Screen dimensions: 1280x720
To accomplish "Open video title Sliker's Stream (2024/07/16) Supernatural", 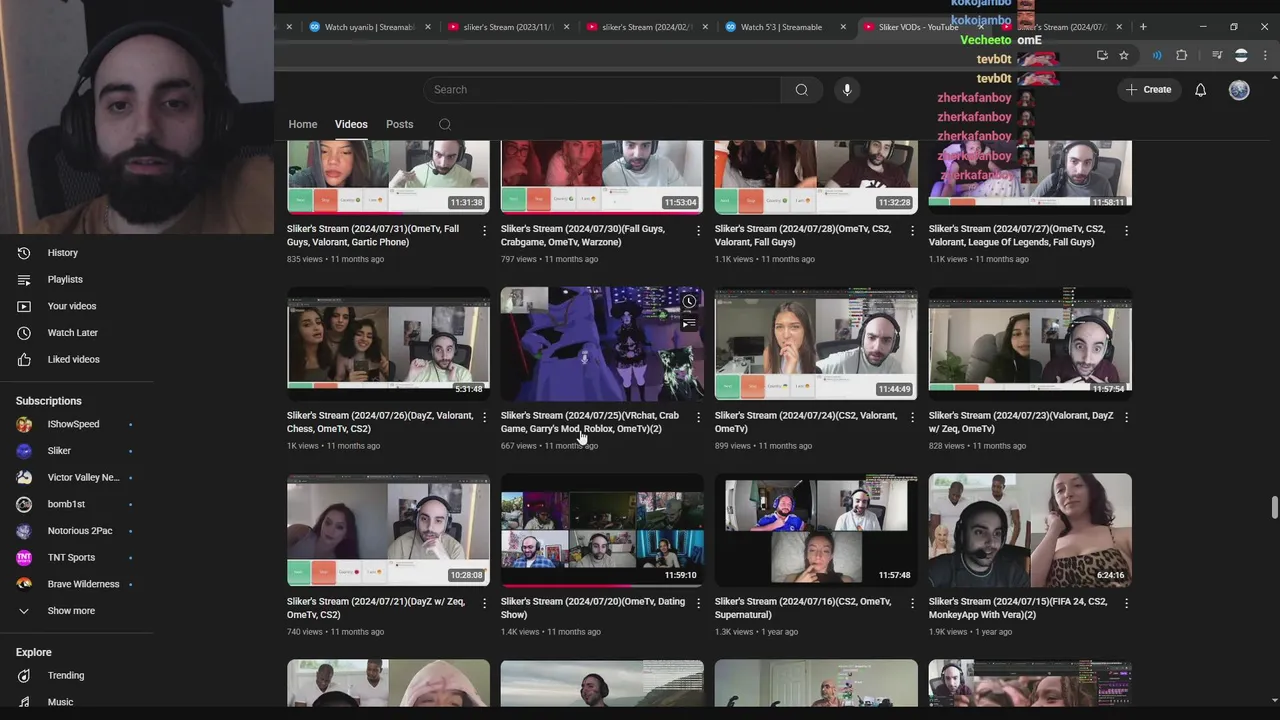I will tap(803, 608).
